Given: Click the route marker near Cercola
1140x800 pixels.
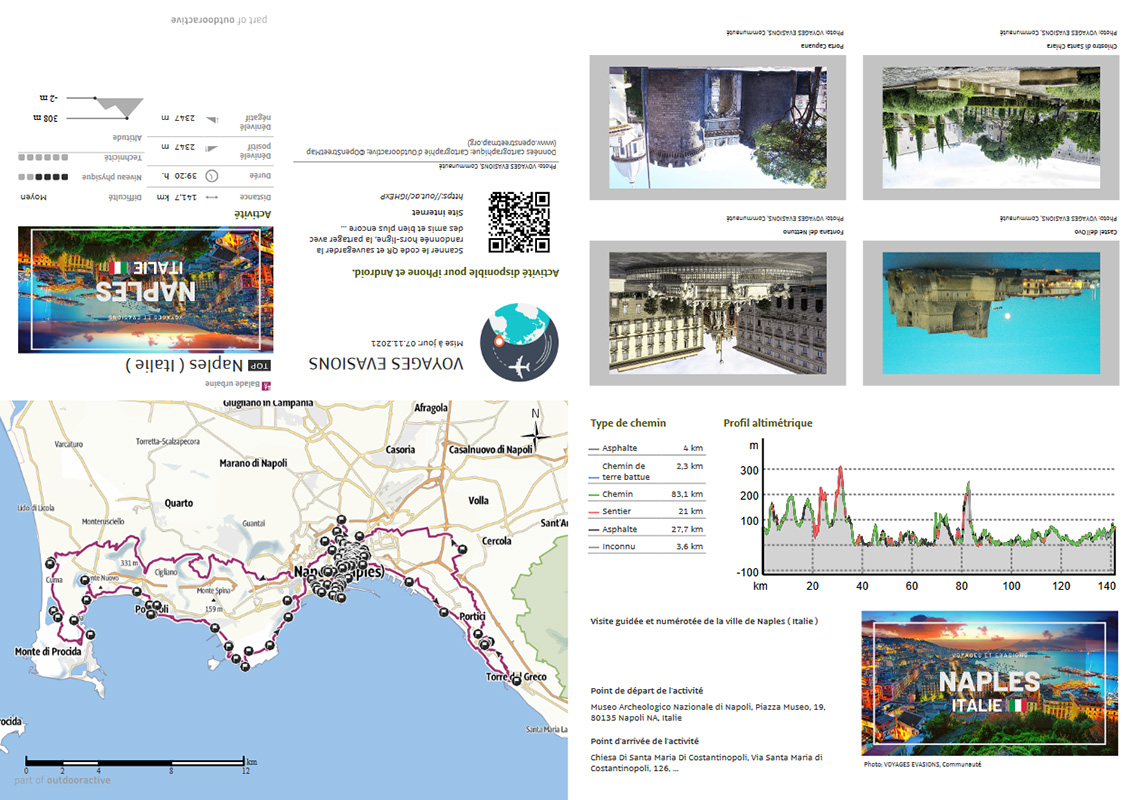Looking at the screenshot, I should point(462,549).
